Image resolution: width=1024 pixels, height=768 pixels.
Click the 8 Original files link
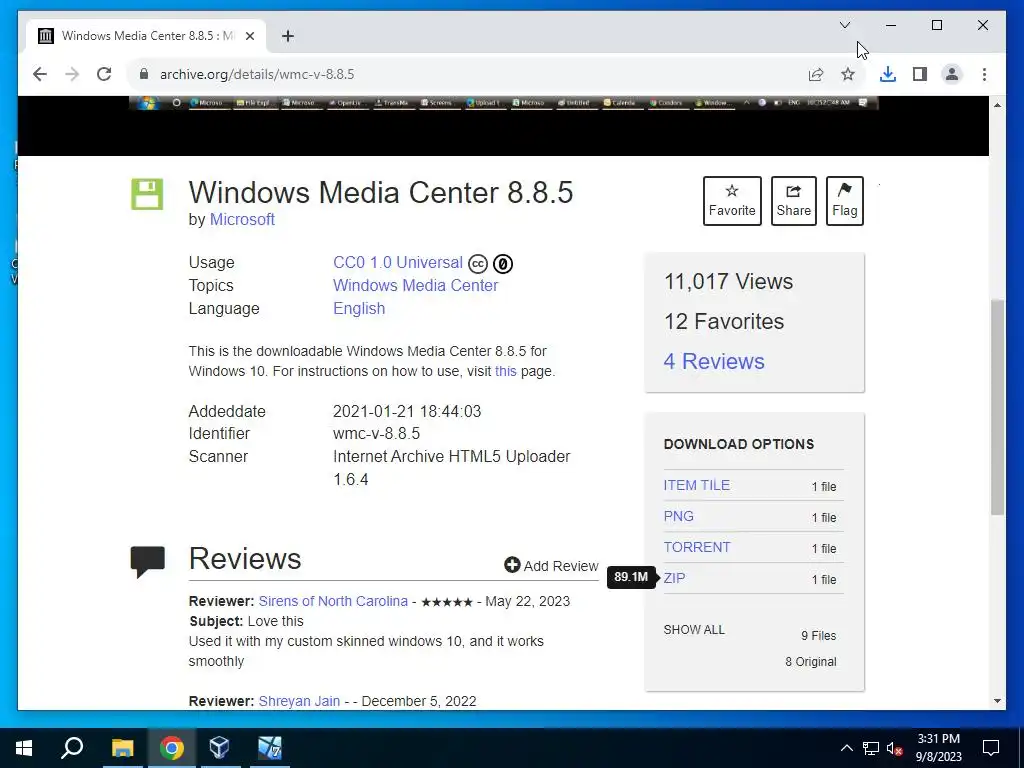tap(810, 662)
